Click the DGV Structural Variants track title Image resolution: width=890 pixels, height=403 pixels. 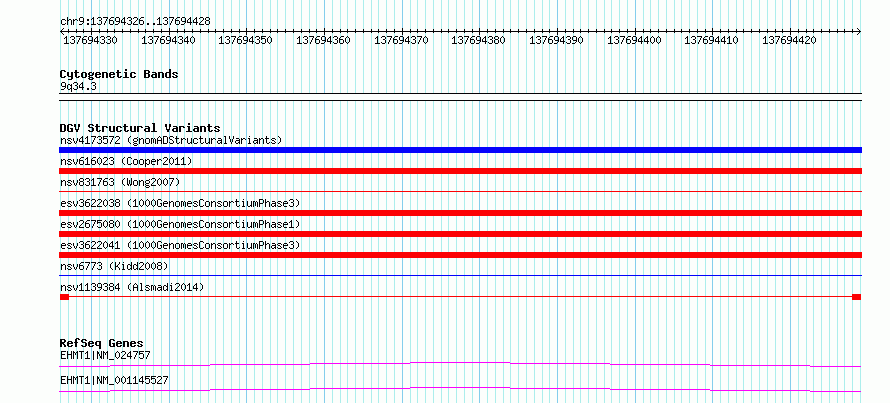[140, 128]
